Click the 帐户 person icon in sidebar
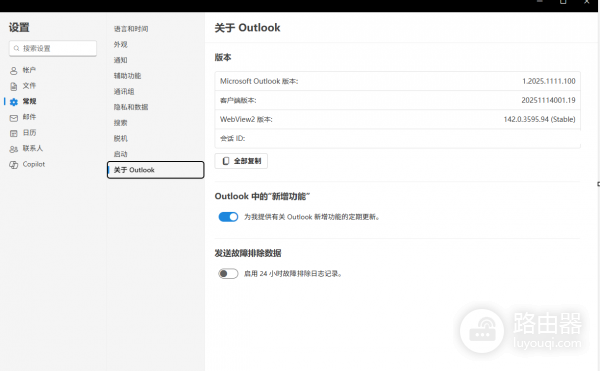Image resolution: width=600 pixels, height=371 pixels. click(x=14, y=71)
